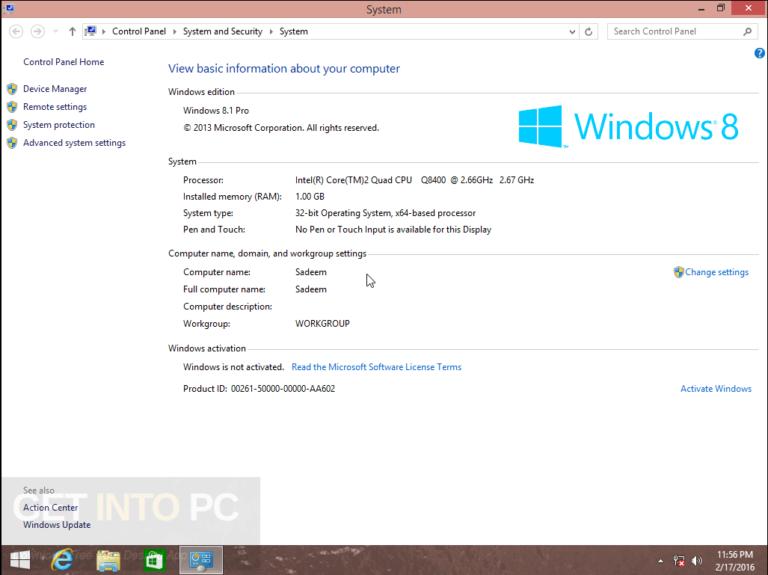Screen dimensions: 768x575
Task: Open File Explorer from taskbar
Action: tap(108, 560)
